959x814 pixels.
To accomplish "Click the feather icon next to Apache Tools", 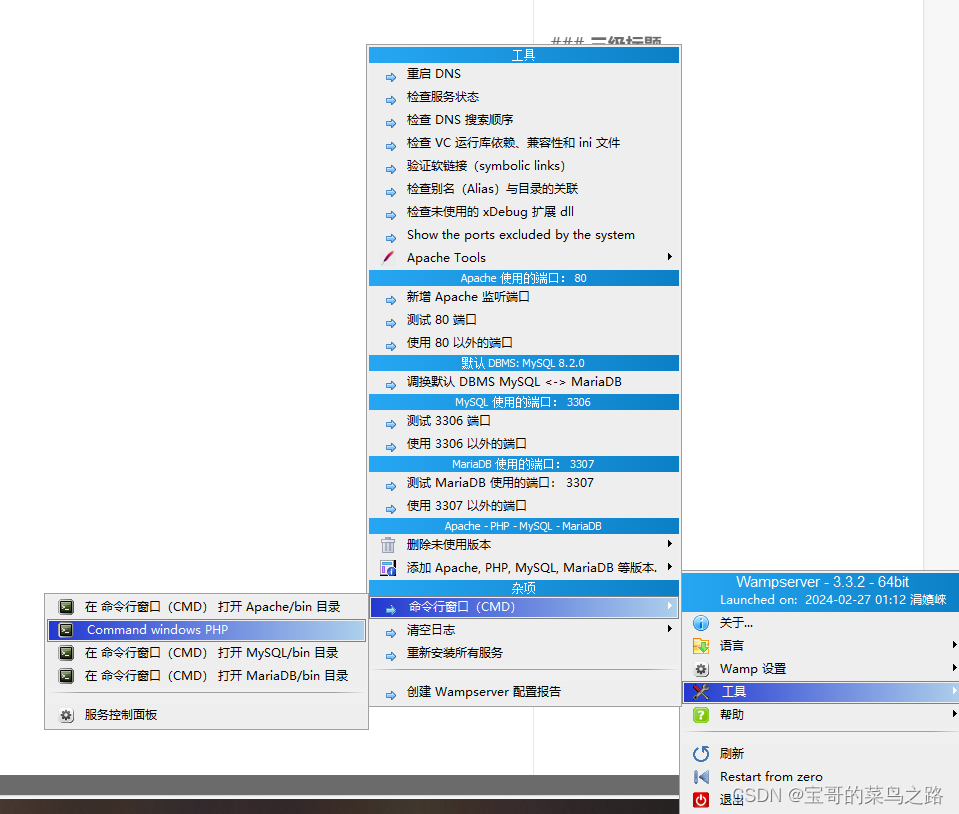I will tap(388, 257).
